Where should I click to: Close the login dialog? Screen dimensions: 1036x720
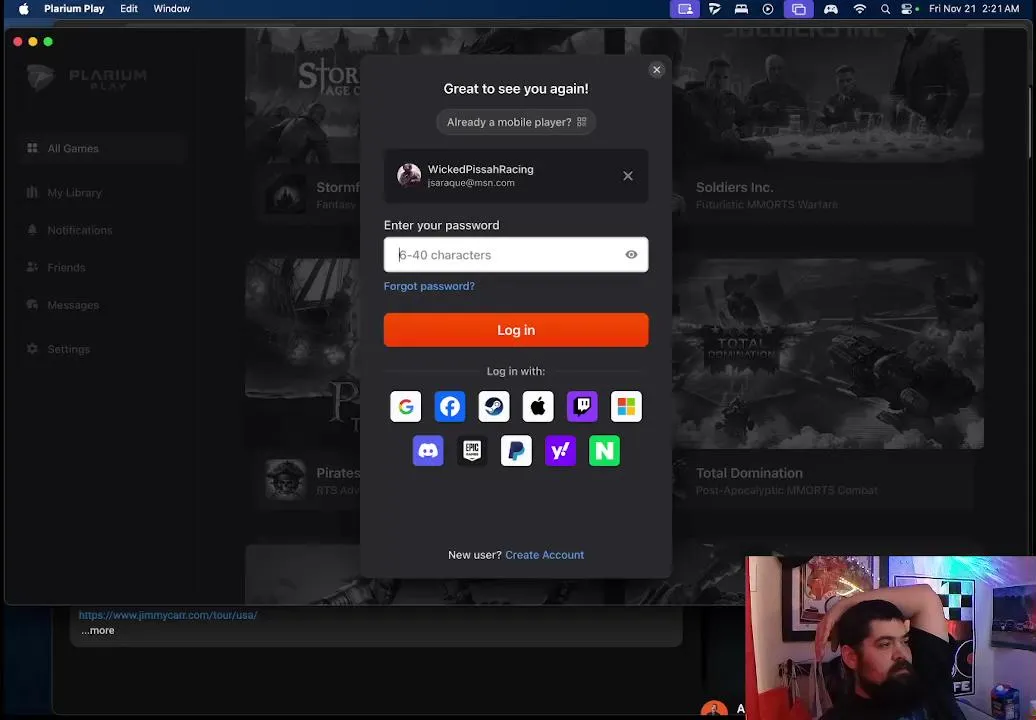(x=657, y=69)
